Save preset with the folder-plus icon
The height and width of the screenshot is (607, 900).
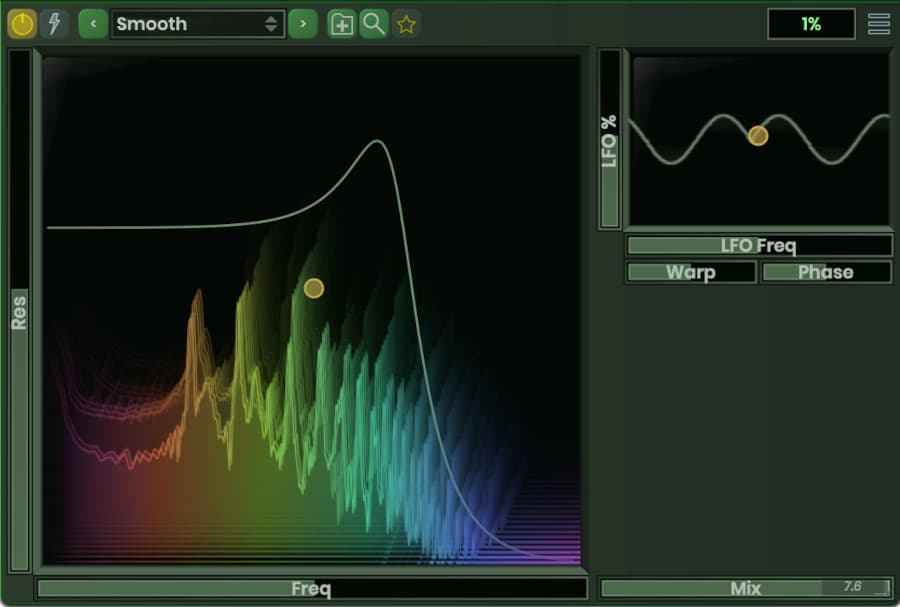(342, 24)
